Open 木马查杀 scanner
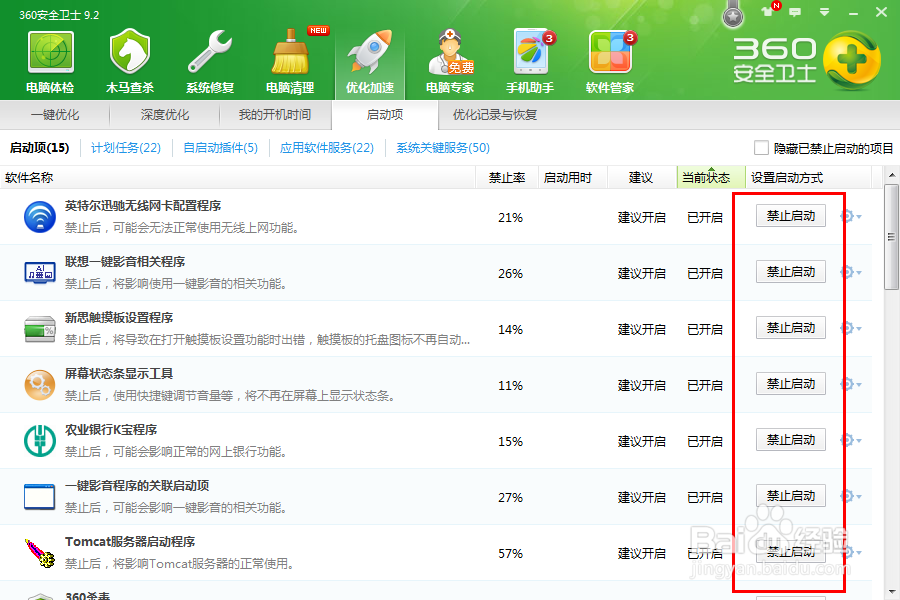 coord(130,62)
